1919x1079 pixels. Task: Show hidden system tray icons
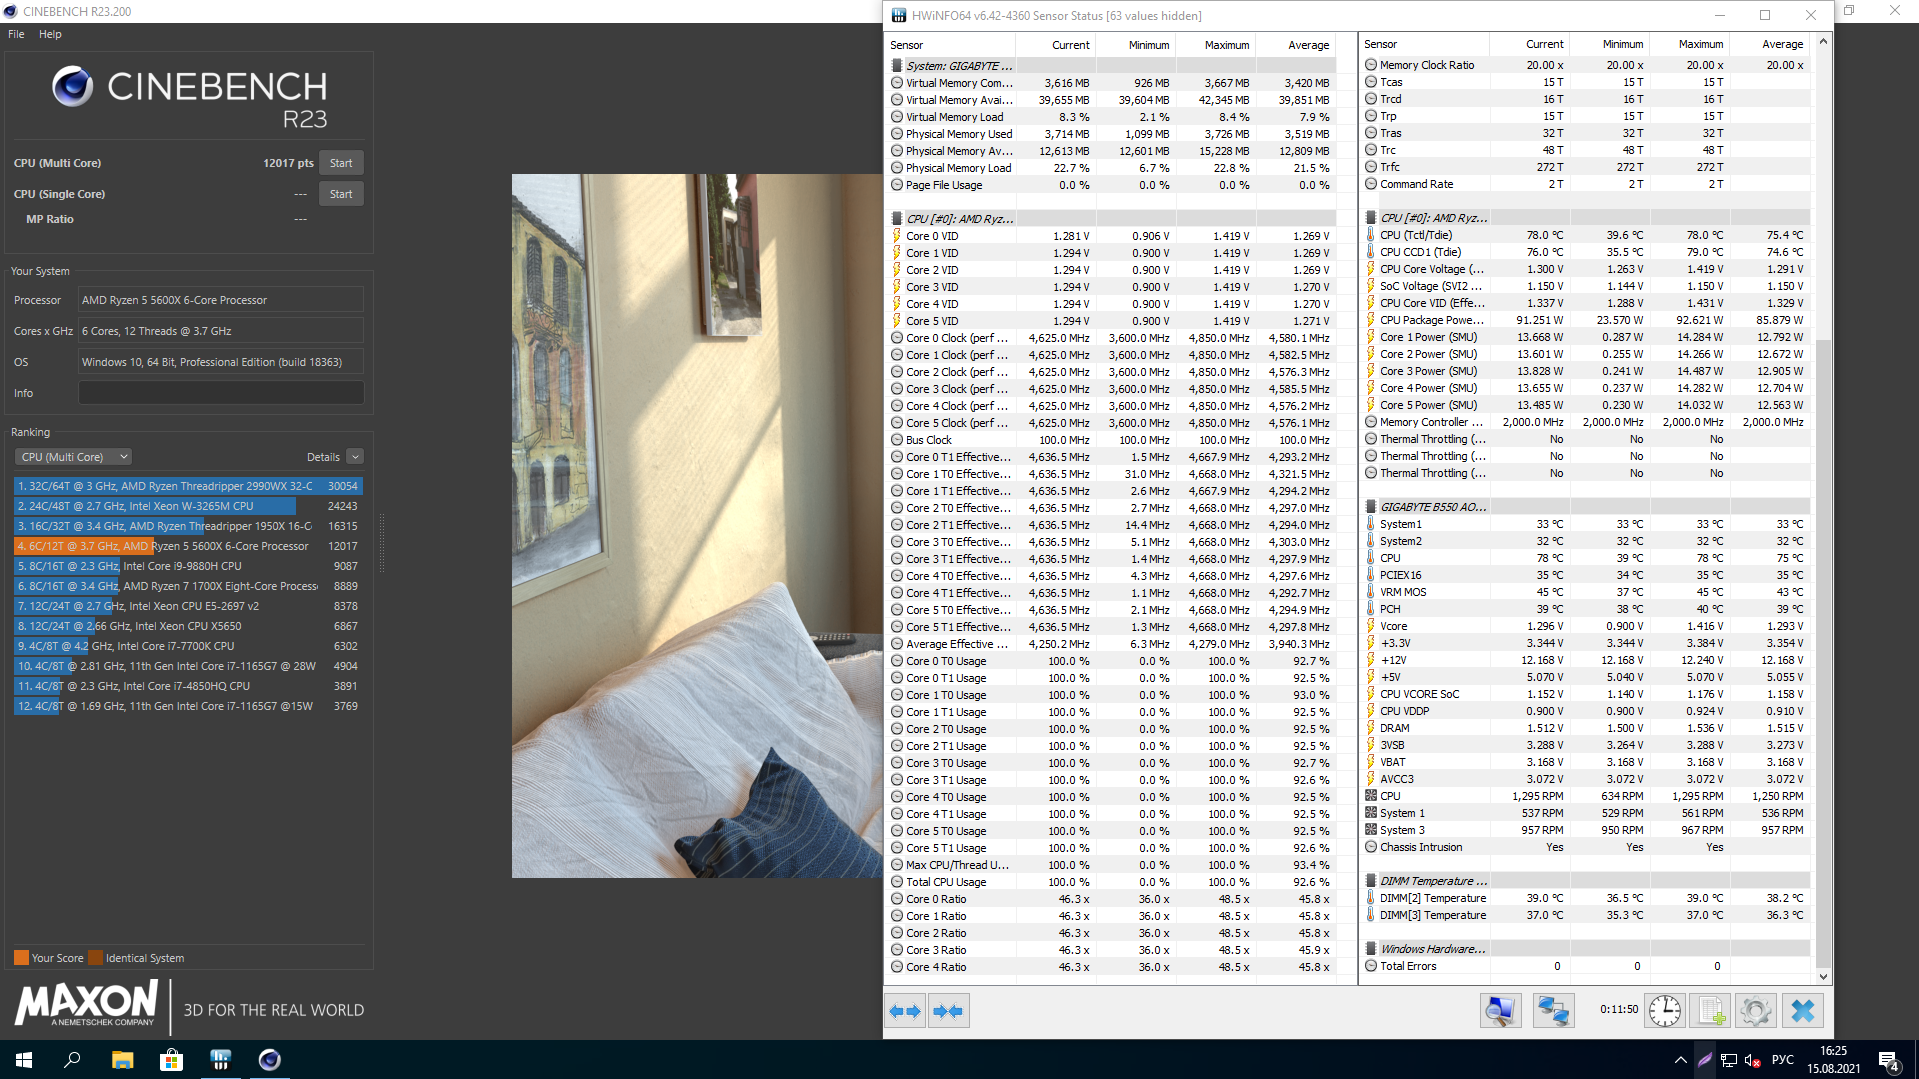pyautogui.click(x=1680, y=1060)
